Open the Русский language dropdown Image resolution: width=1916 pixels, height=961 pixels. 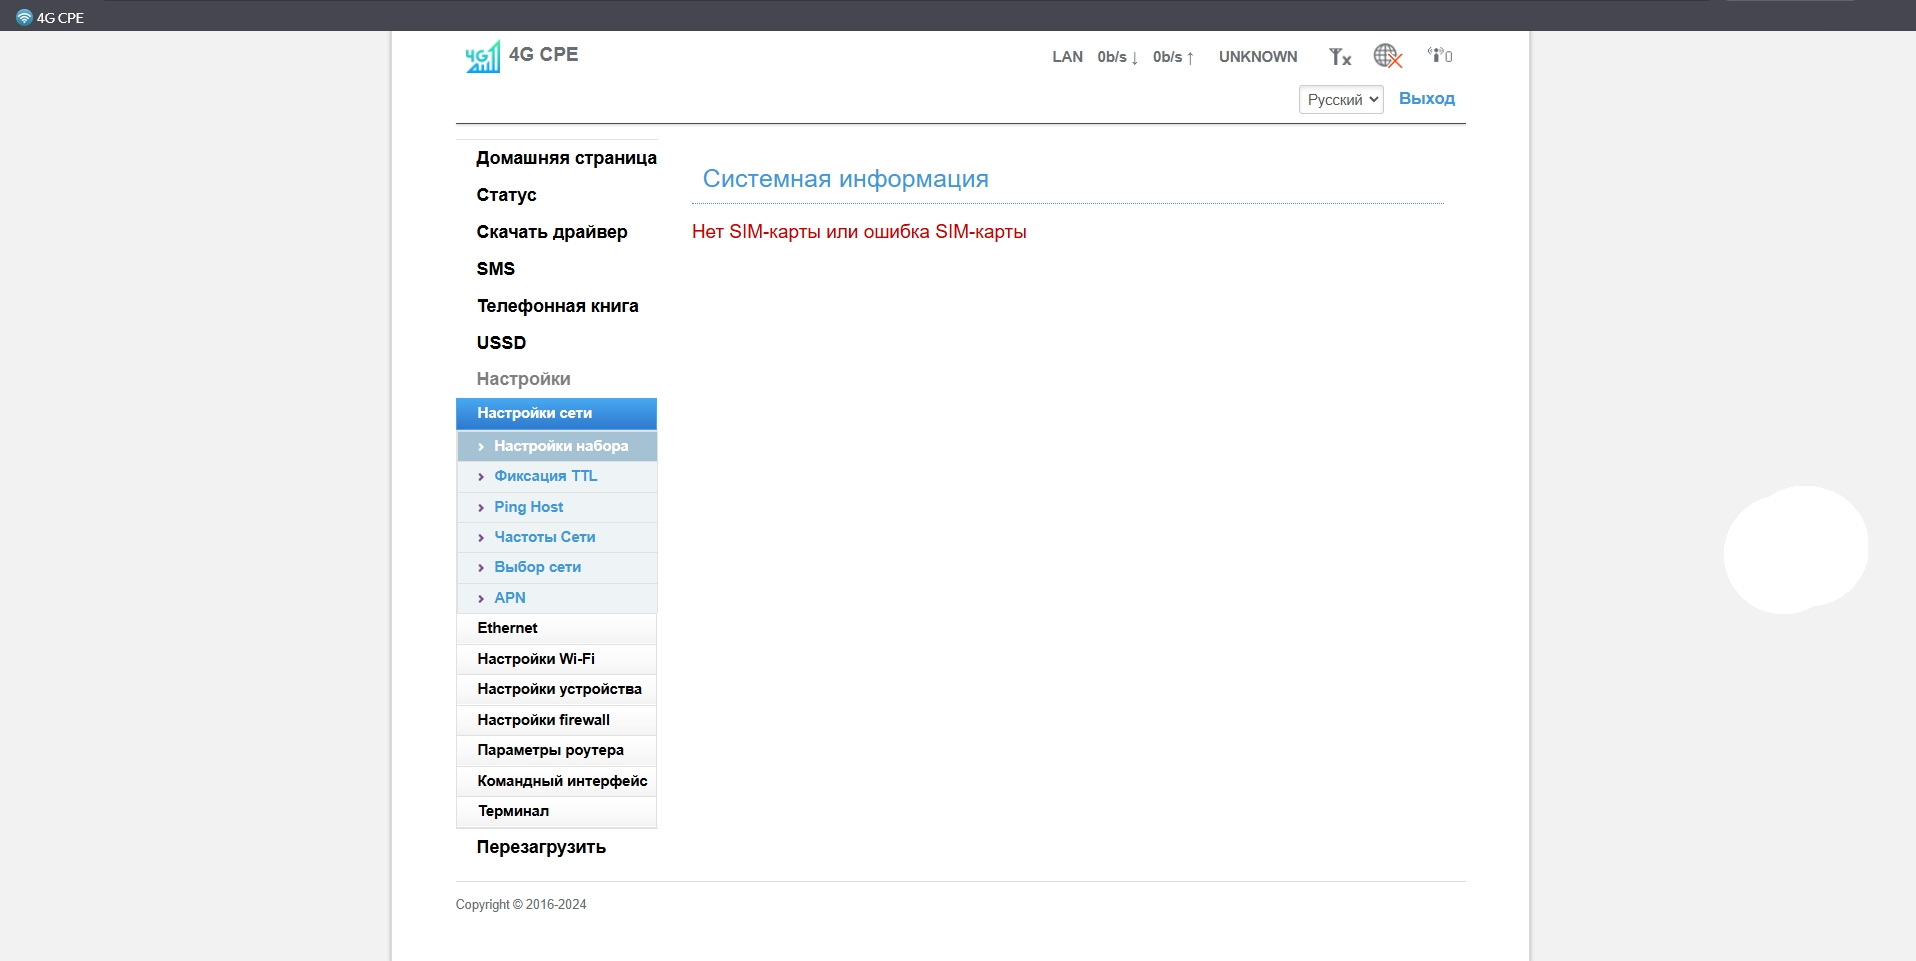[x=1341, y=99]
